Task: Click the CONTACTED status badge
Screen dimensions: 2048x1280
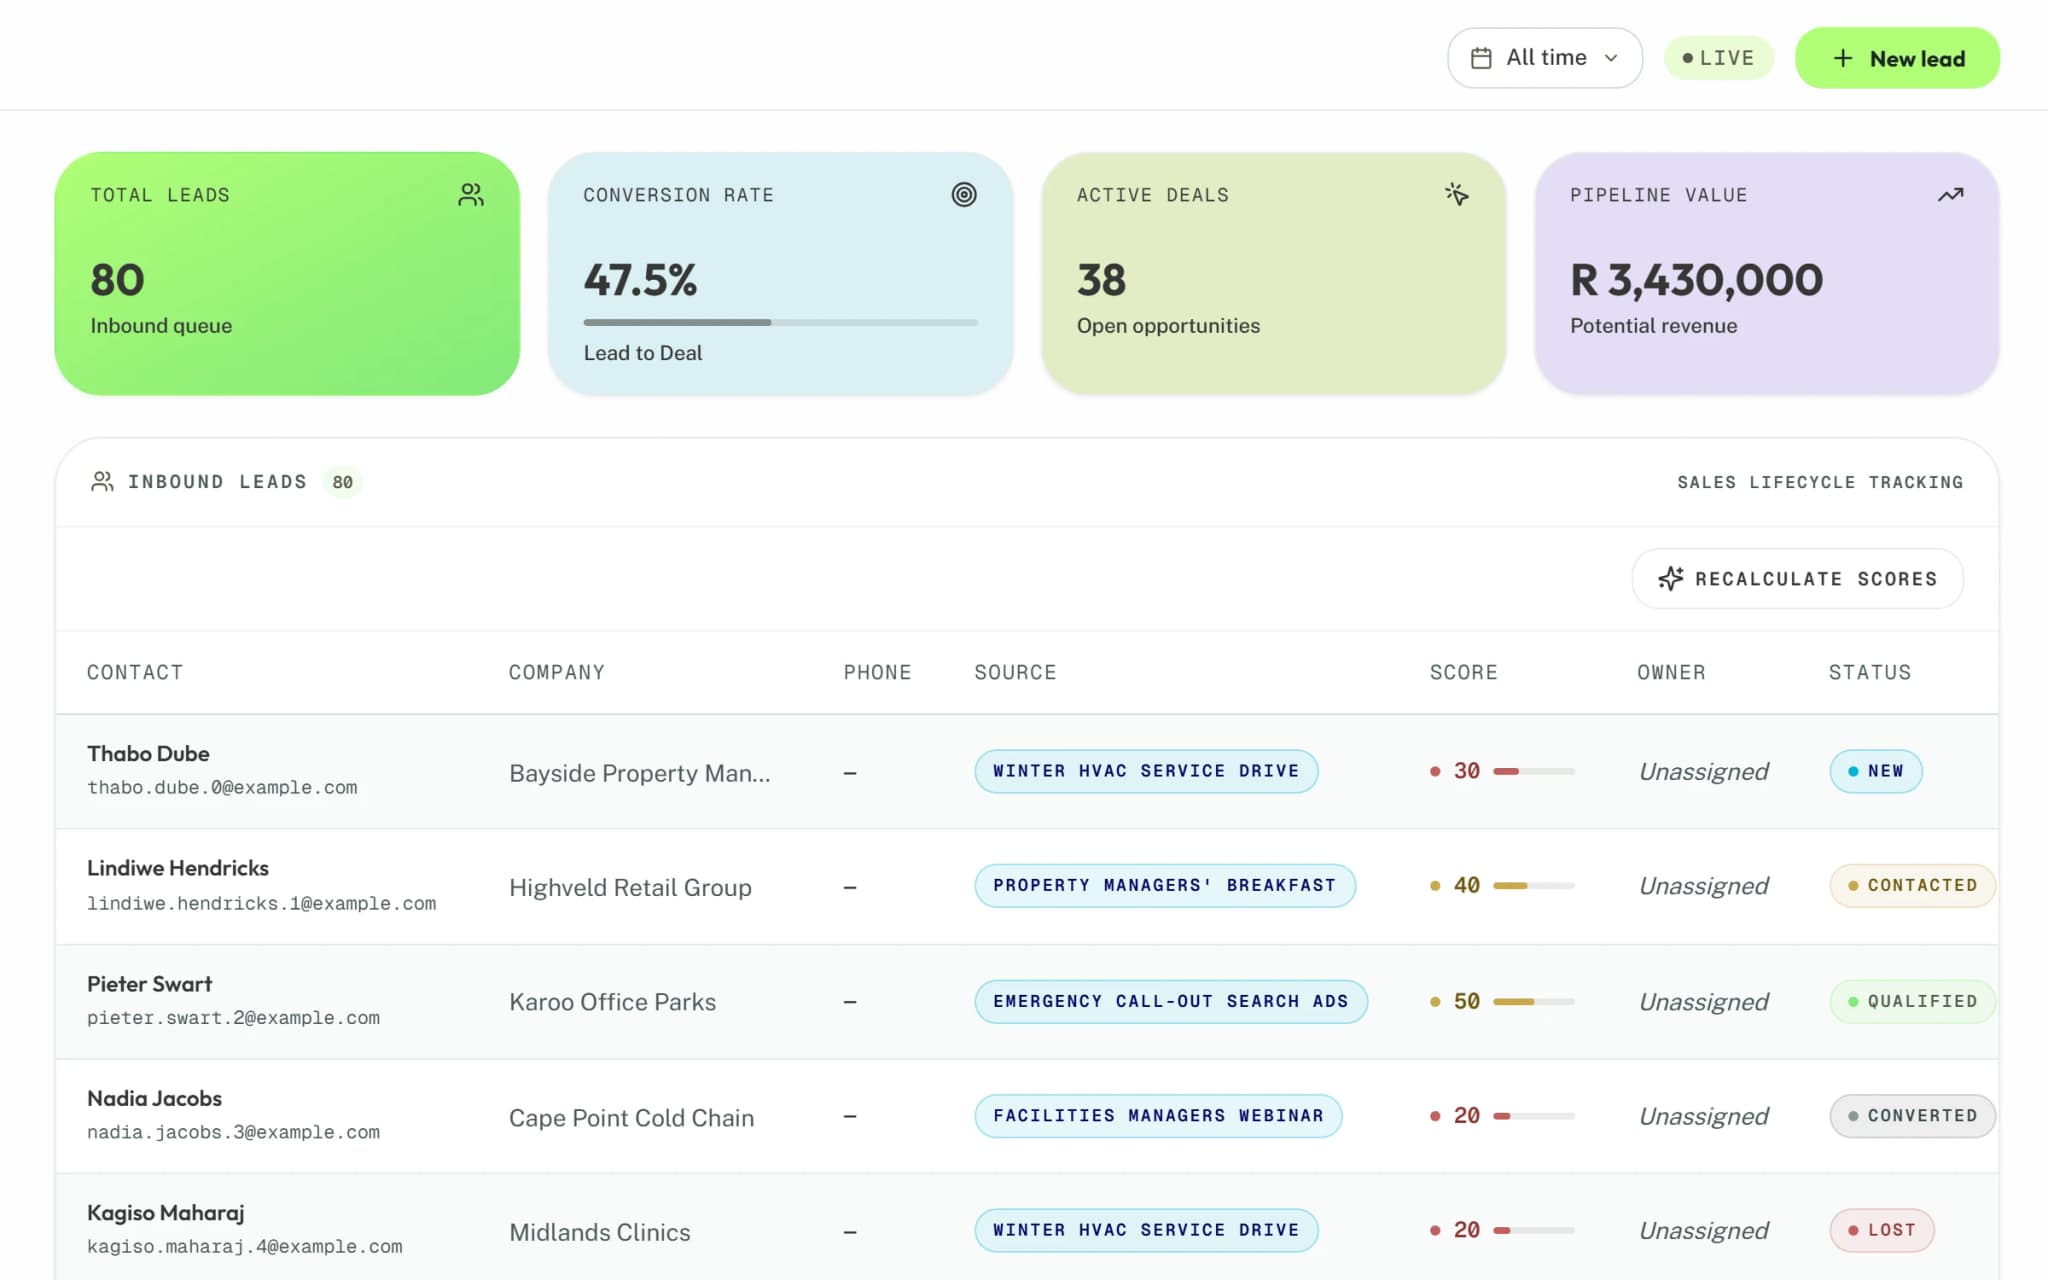Action: (1912, 886)
